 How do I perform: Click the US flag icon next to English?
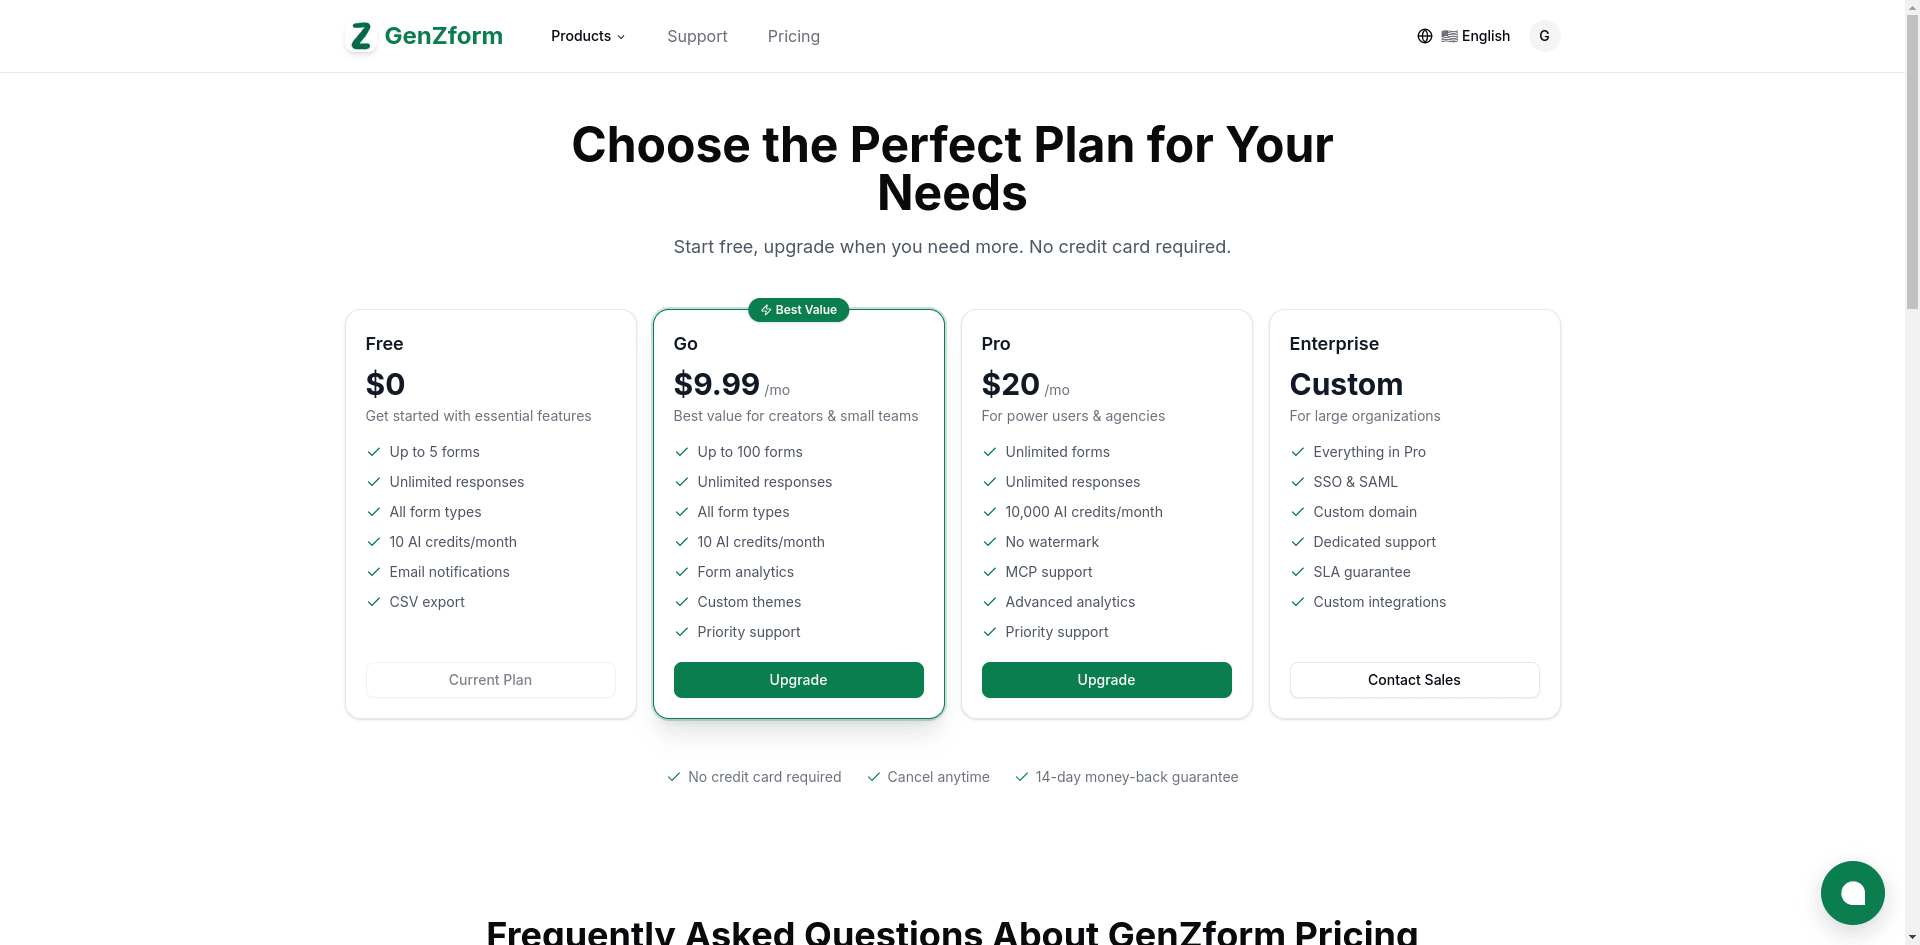(1450, 36)
